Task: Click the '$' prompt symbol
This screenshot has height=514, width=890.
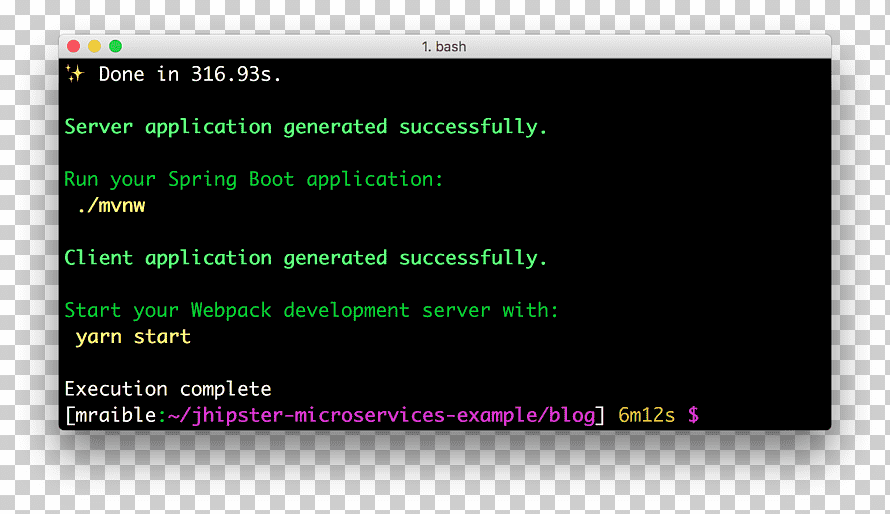Action: click(x=693, y=415)
